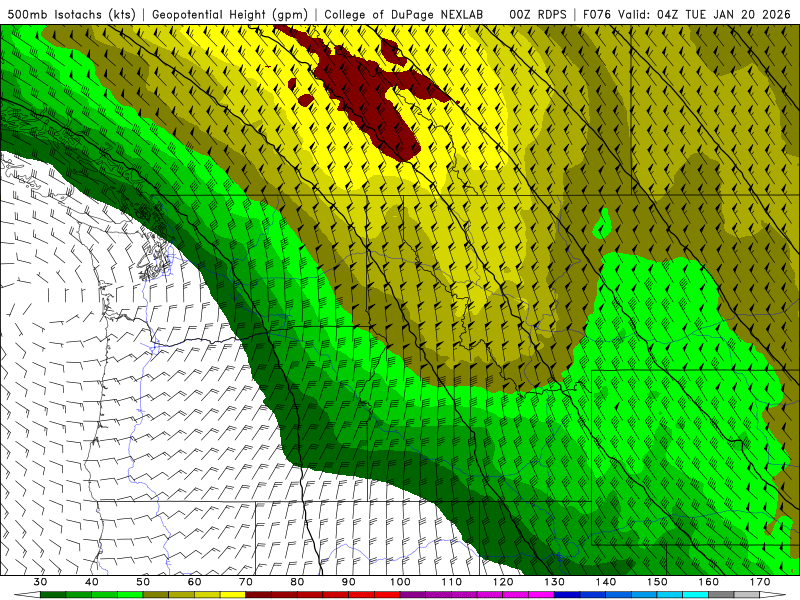Screen dimensions: 800x600
Task: Click the '80' colorbar label
Action: pos(297,582)
